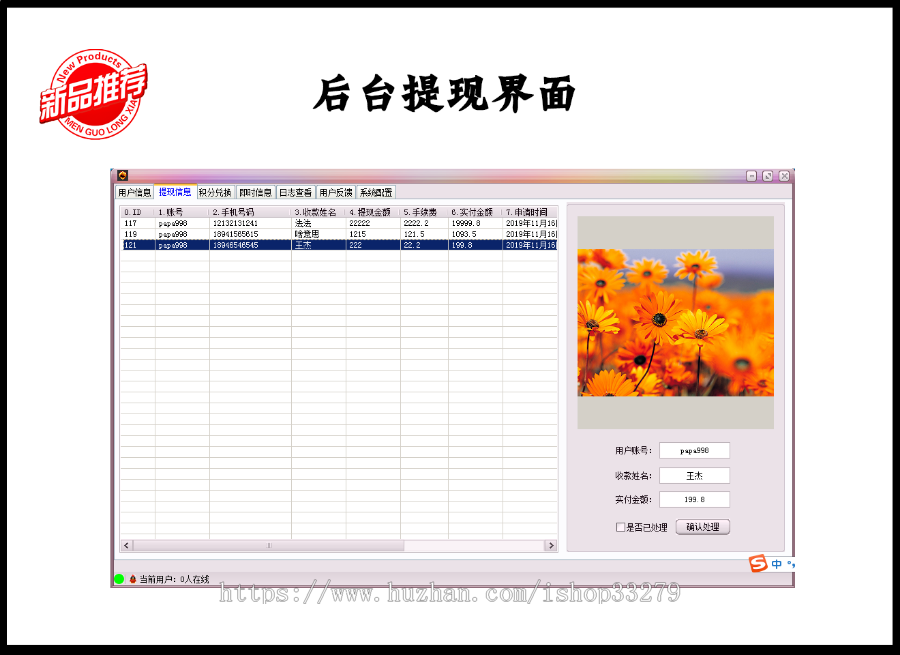Image resolution: width=900 pixels, height=655 pixels.
Task: Enable the 是否已处理 checkbox
Action: (x=621, y=527)
